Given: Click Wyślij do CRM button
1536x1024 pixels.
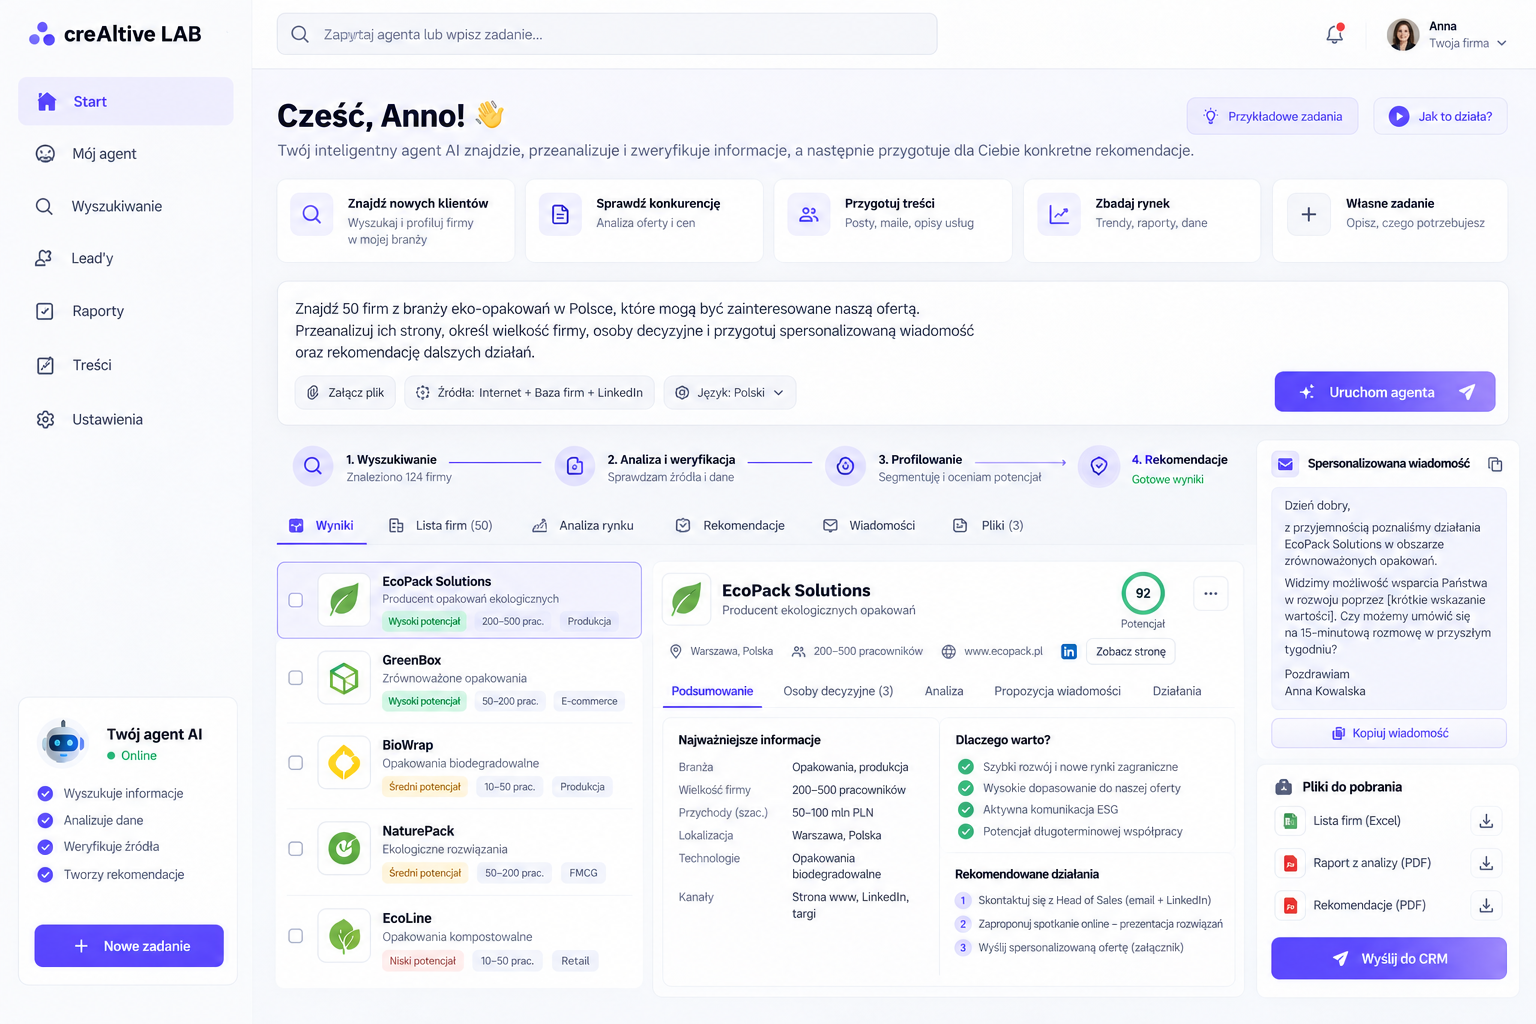Looking at the screenshot, I should tap(1389, 959).
